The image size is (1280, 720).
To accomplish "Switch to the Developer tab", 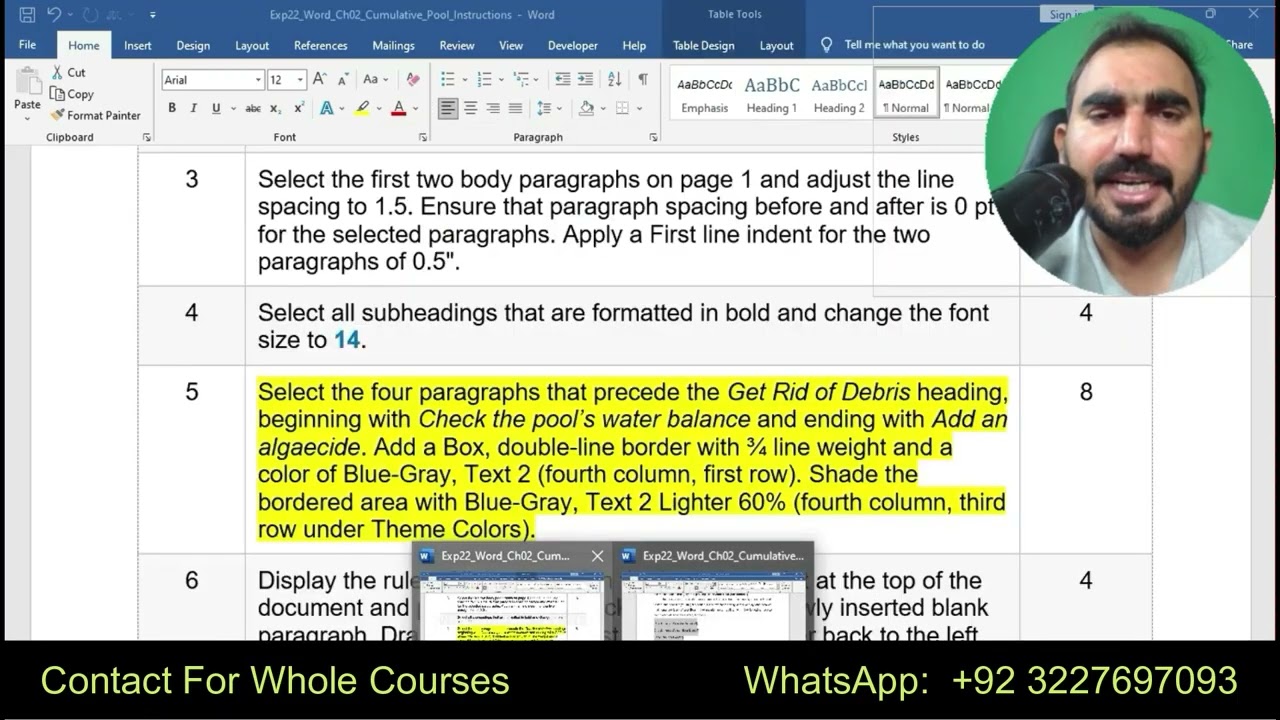I will pos(573,45).
